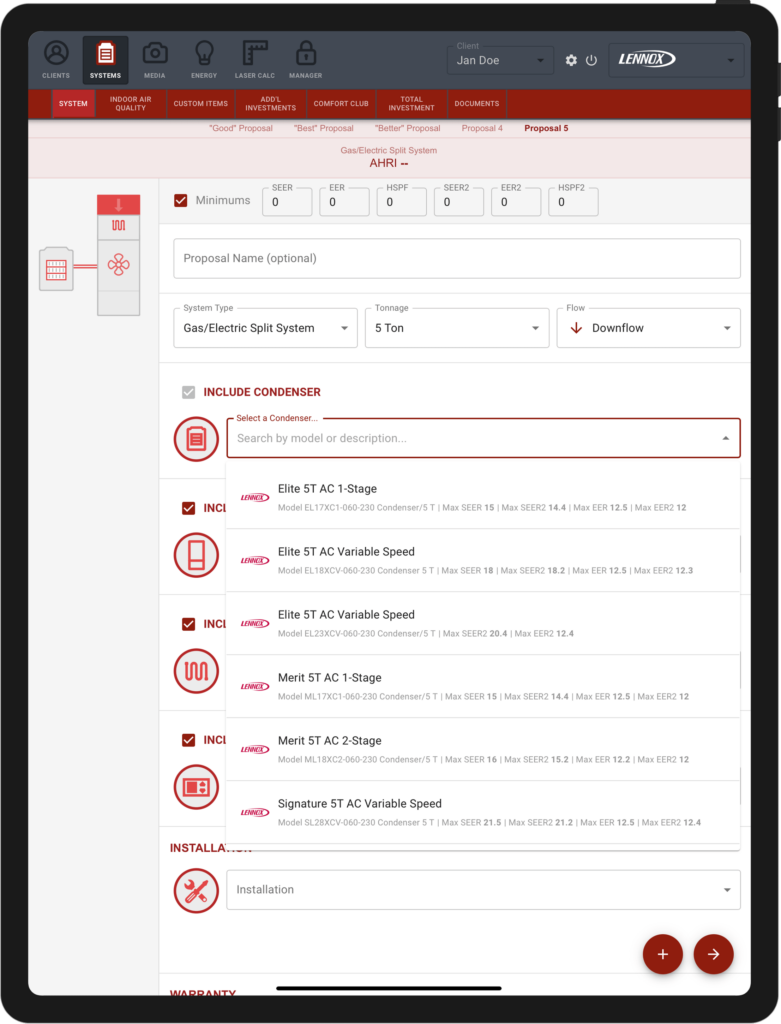Toggle the include checkbox above coil icon
This screenshot has width=781, height=1024.
tap(189, 624)
